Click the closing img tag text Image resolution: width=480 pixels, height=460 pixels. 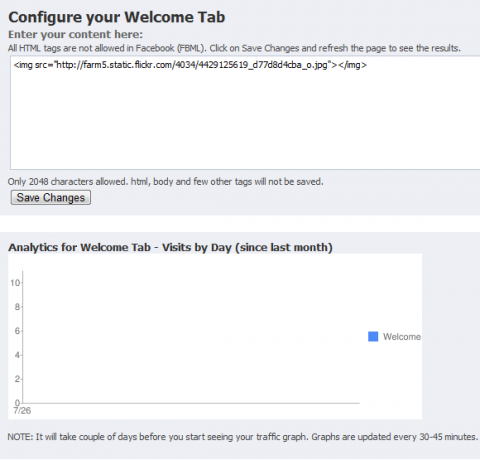pyautogui.click(x=353, y=65)
